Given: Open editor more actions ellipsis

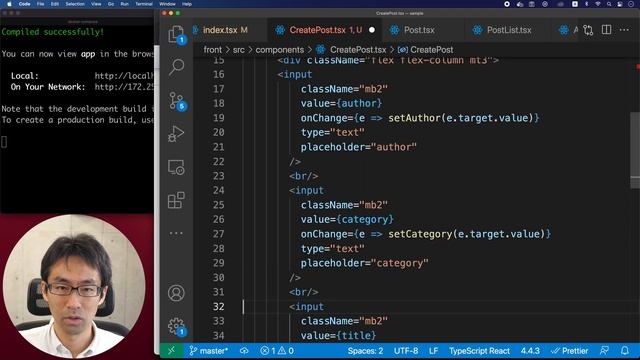Looking at the screenshot, I should point(624,30).
